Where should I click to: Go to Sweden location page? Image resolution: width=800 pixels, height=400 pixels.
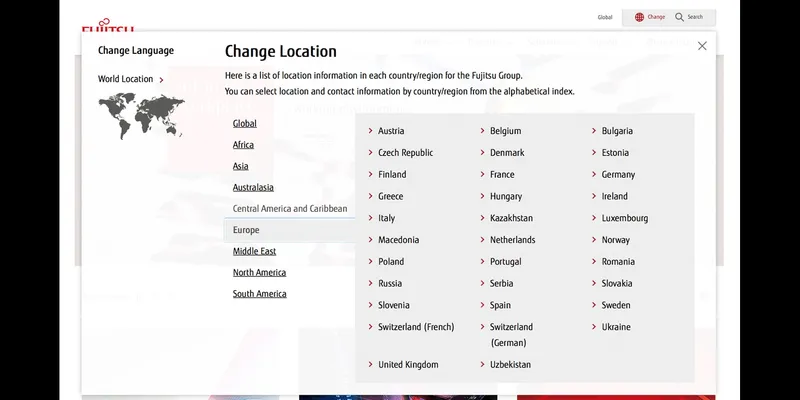click(616, 305)
